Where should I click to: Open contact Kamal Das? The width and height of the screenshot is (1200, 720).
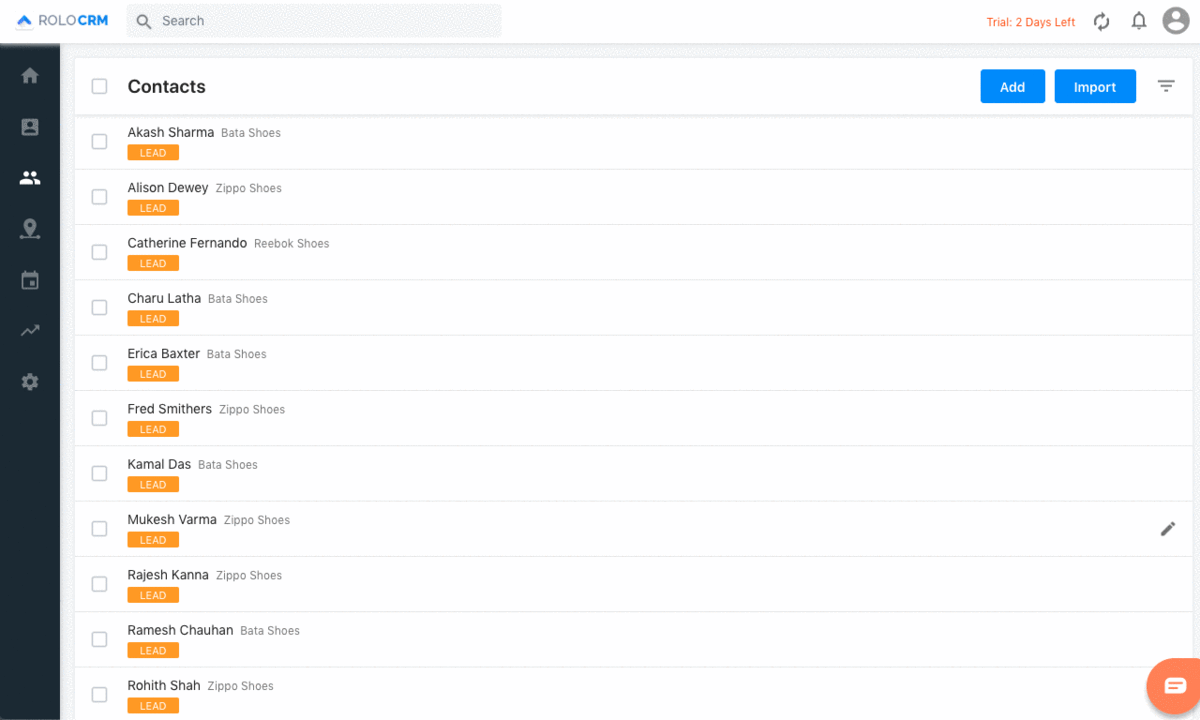click(x=159, y=464)
